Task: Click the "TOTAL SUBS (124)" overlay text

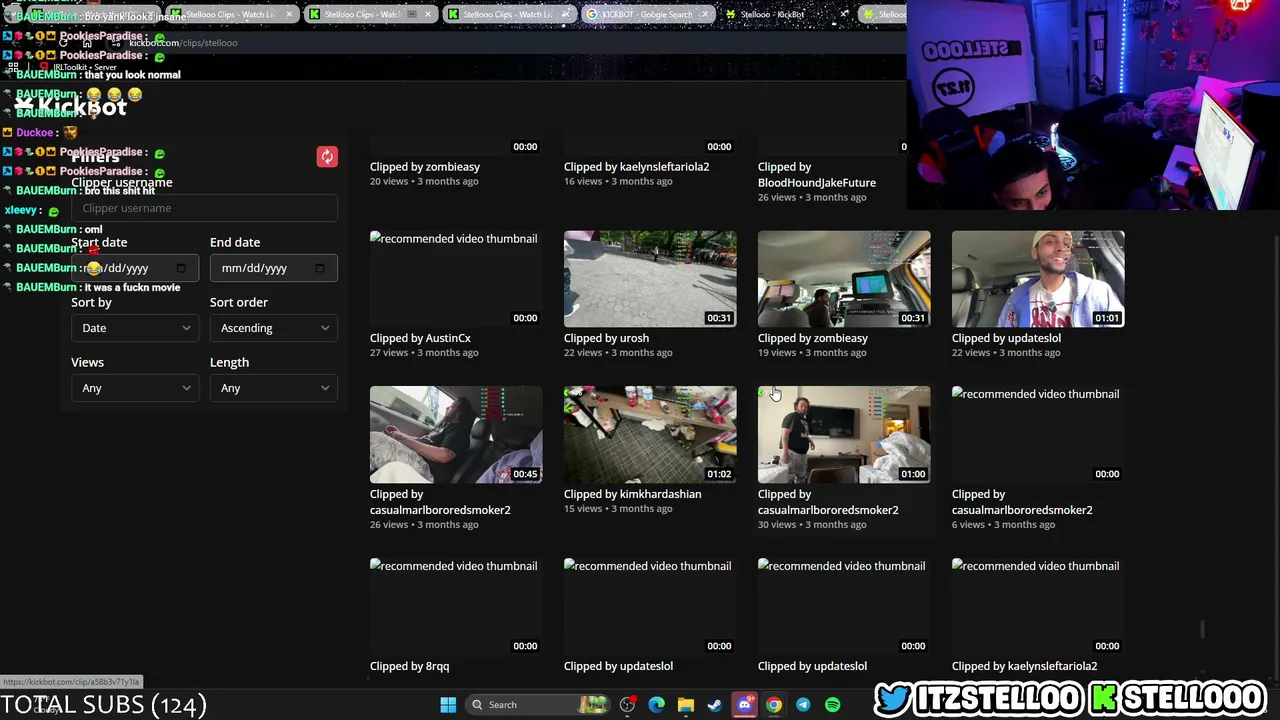Action: (x=103, y=705)
